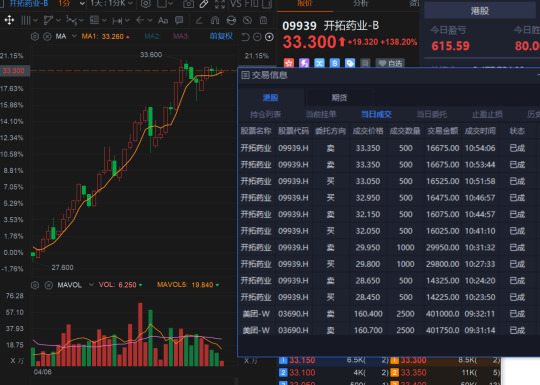Image resolution: width=540 pixels, height=385 pixels.
Task: Open the 当日委托 tab
Action: click(x=432, y=114)
